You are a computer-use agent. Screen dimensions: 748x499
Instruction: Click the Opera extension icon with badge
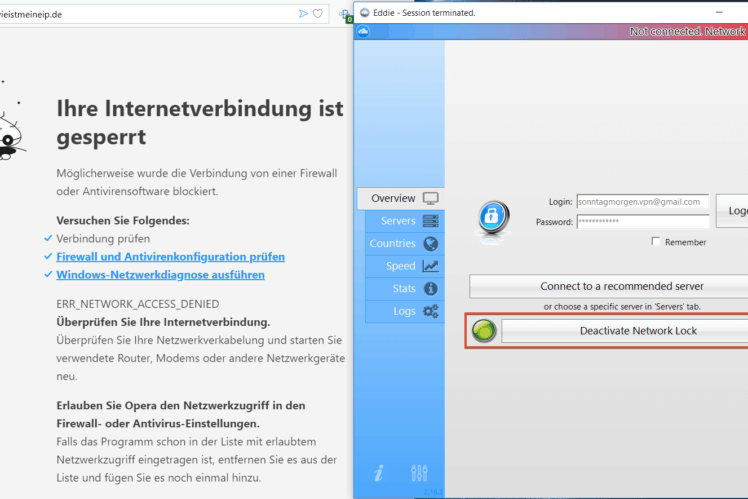click(x=345, y=14)
